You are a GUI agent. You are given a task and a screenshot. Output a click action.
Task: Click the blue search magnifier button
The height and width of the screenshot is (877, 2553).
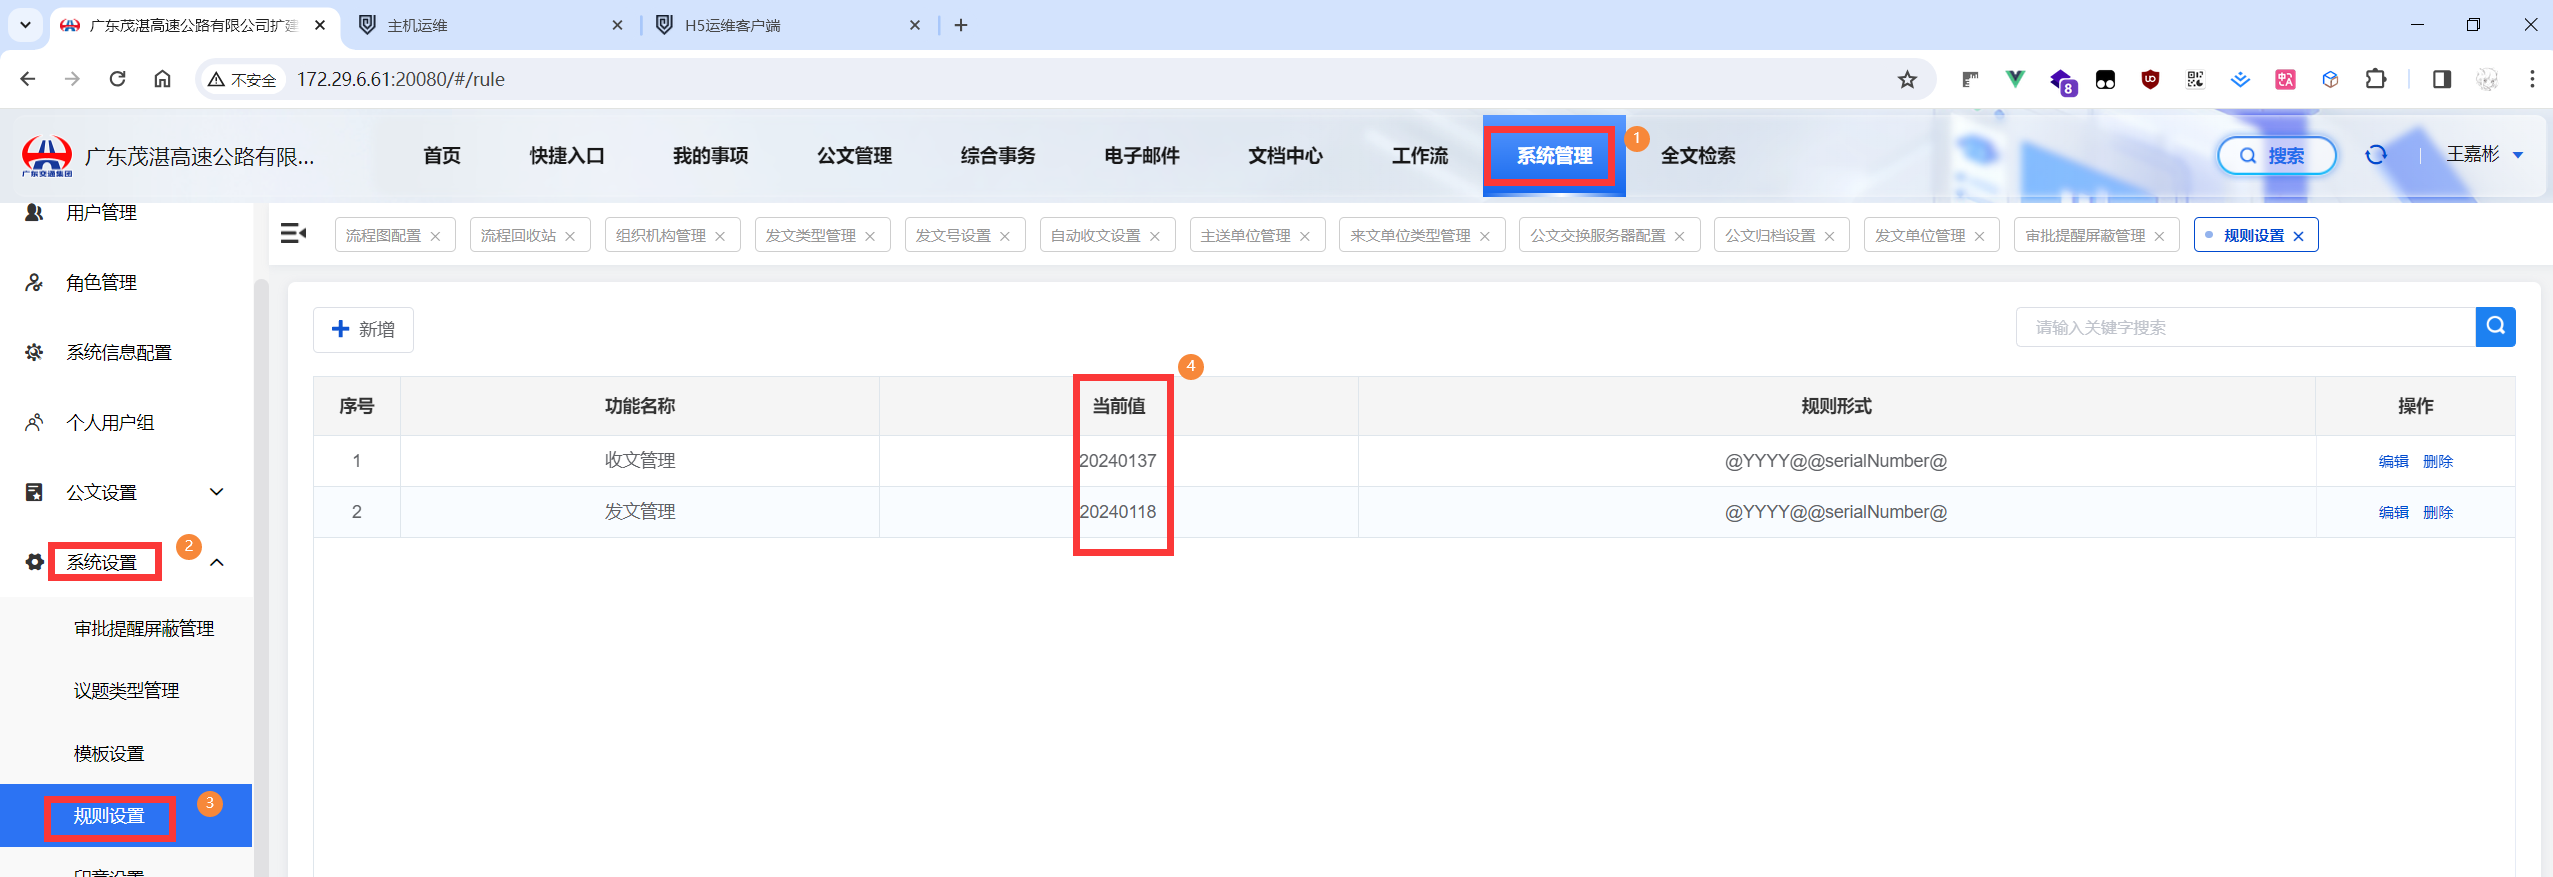coord(2495,327)
